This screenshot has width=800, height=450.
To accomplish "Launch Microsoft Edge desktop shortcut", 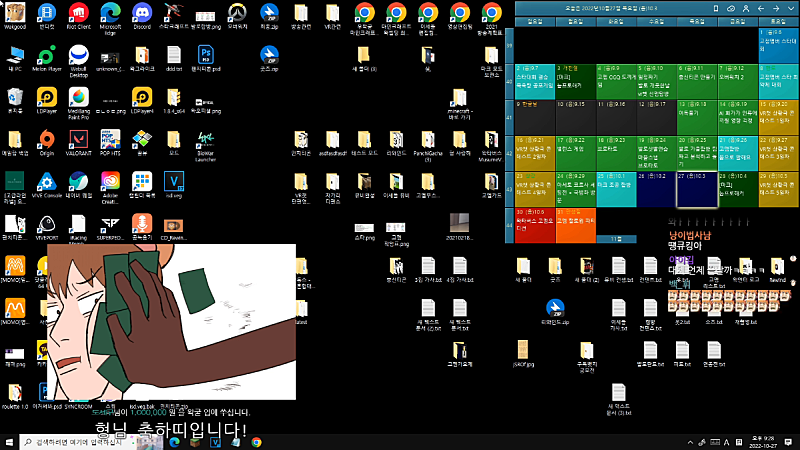I will click(110, 15).
